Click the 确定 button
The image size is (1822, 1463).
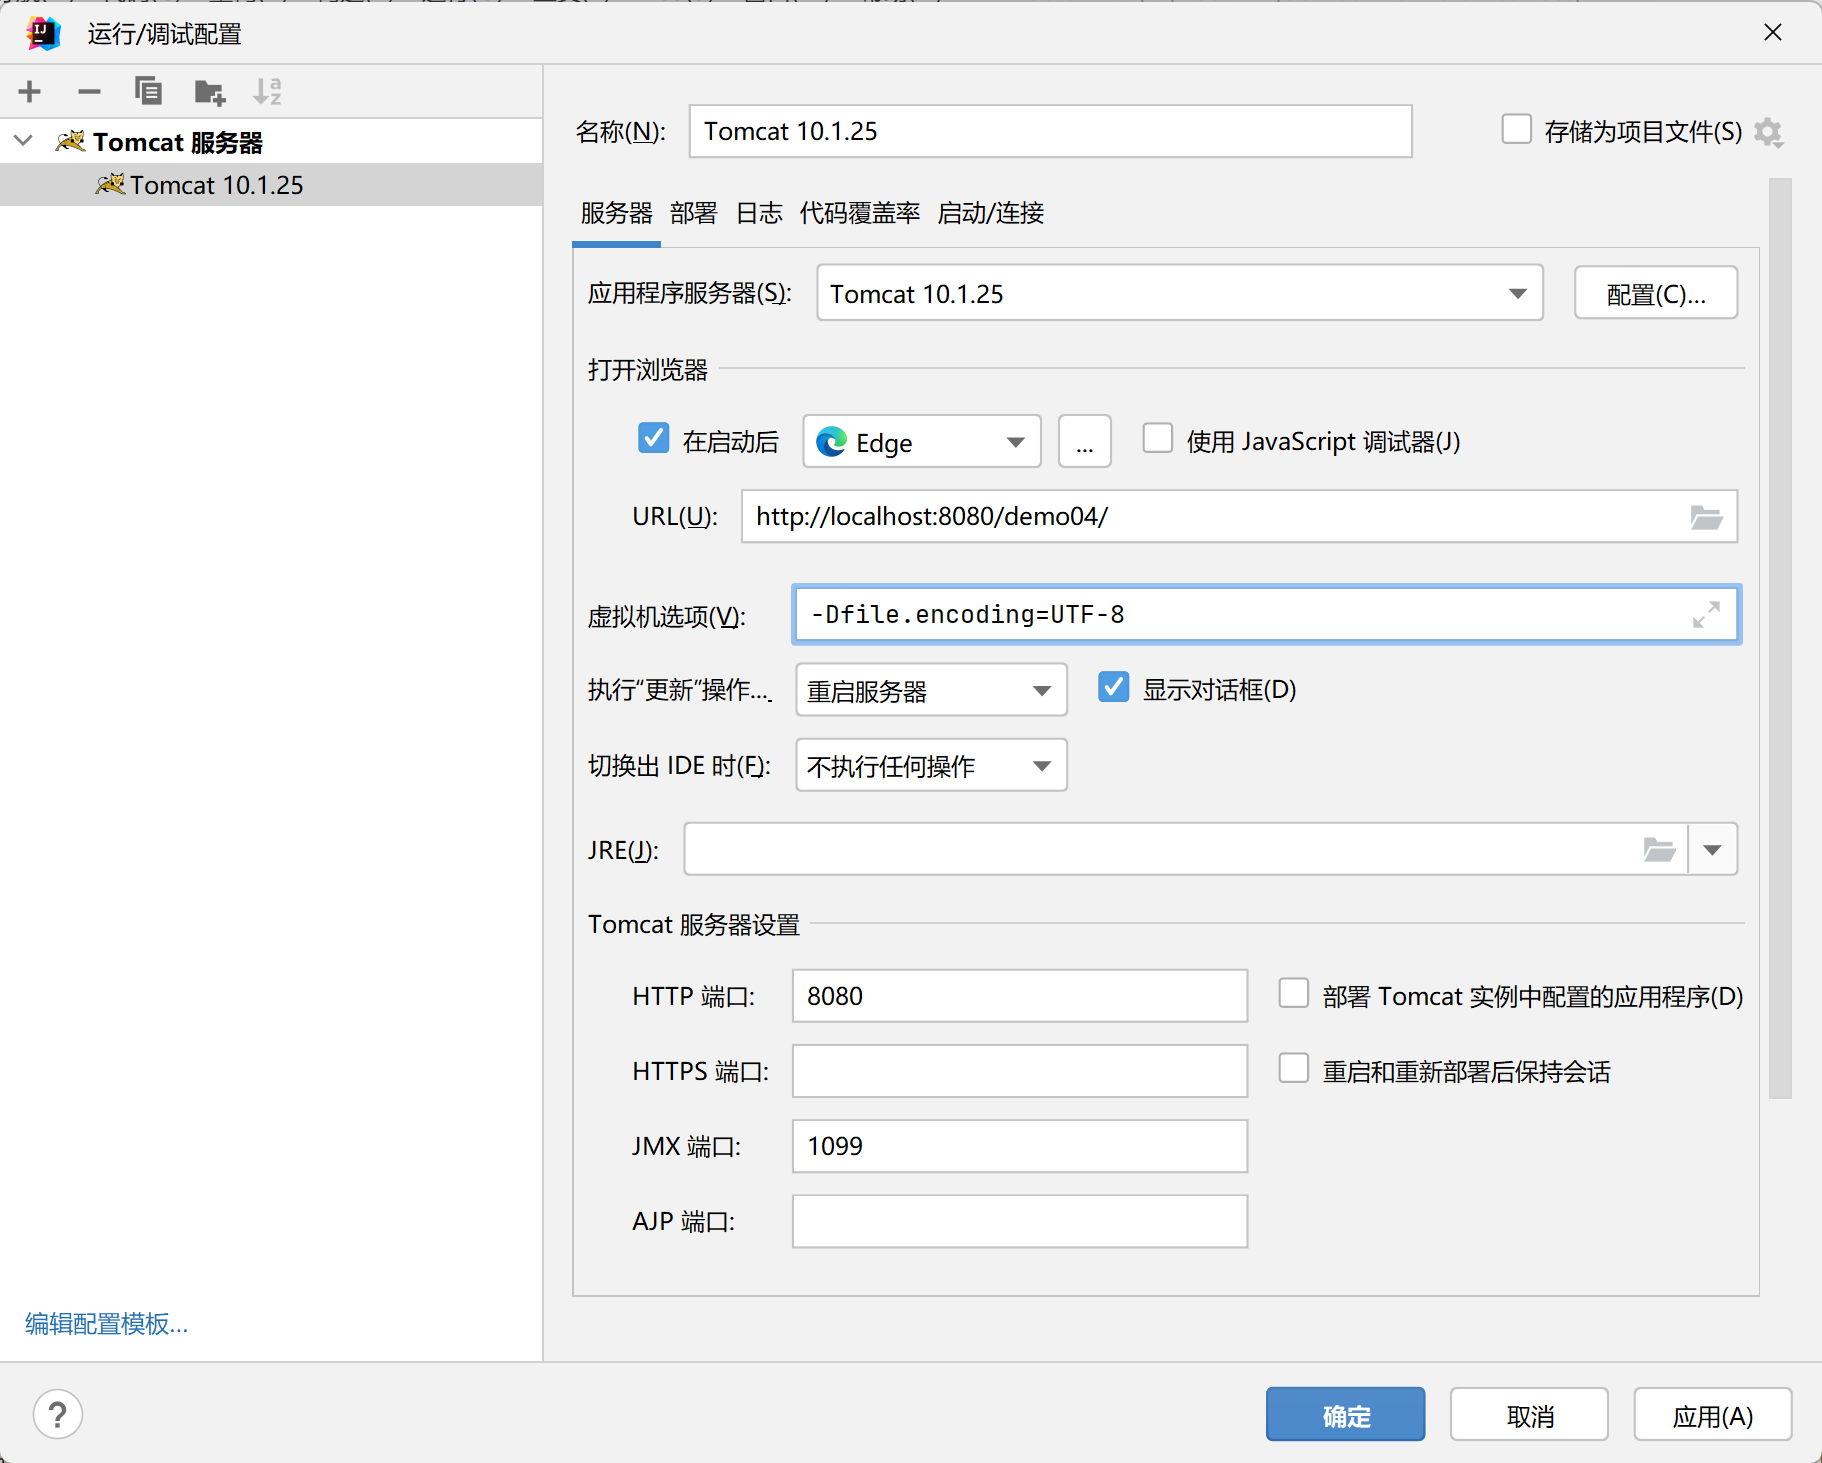point(1346,1414)
